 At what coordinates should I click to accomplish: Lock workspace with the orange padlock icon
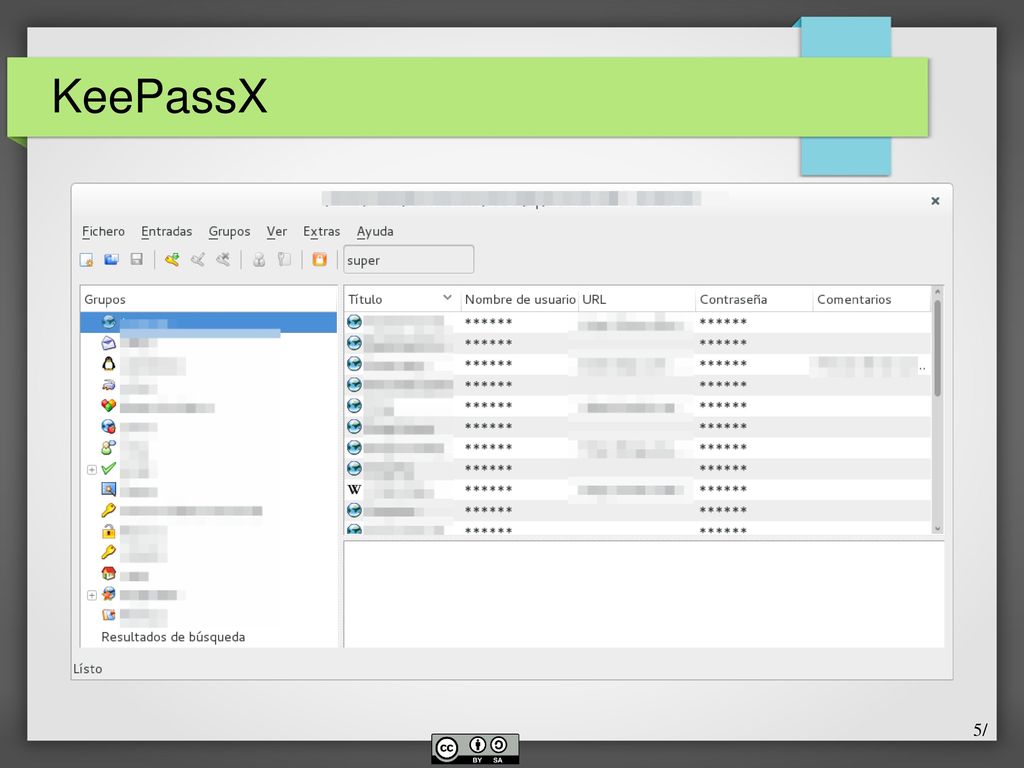[x=319, y=260]
